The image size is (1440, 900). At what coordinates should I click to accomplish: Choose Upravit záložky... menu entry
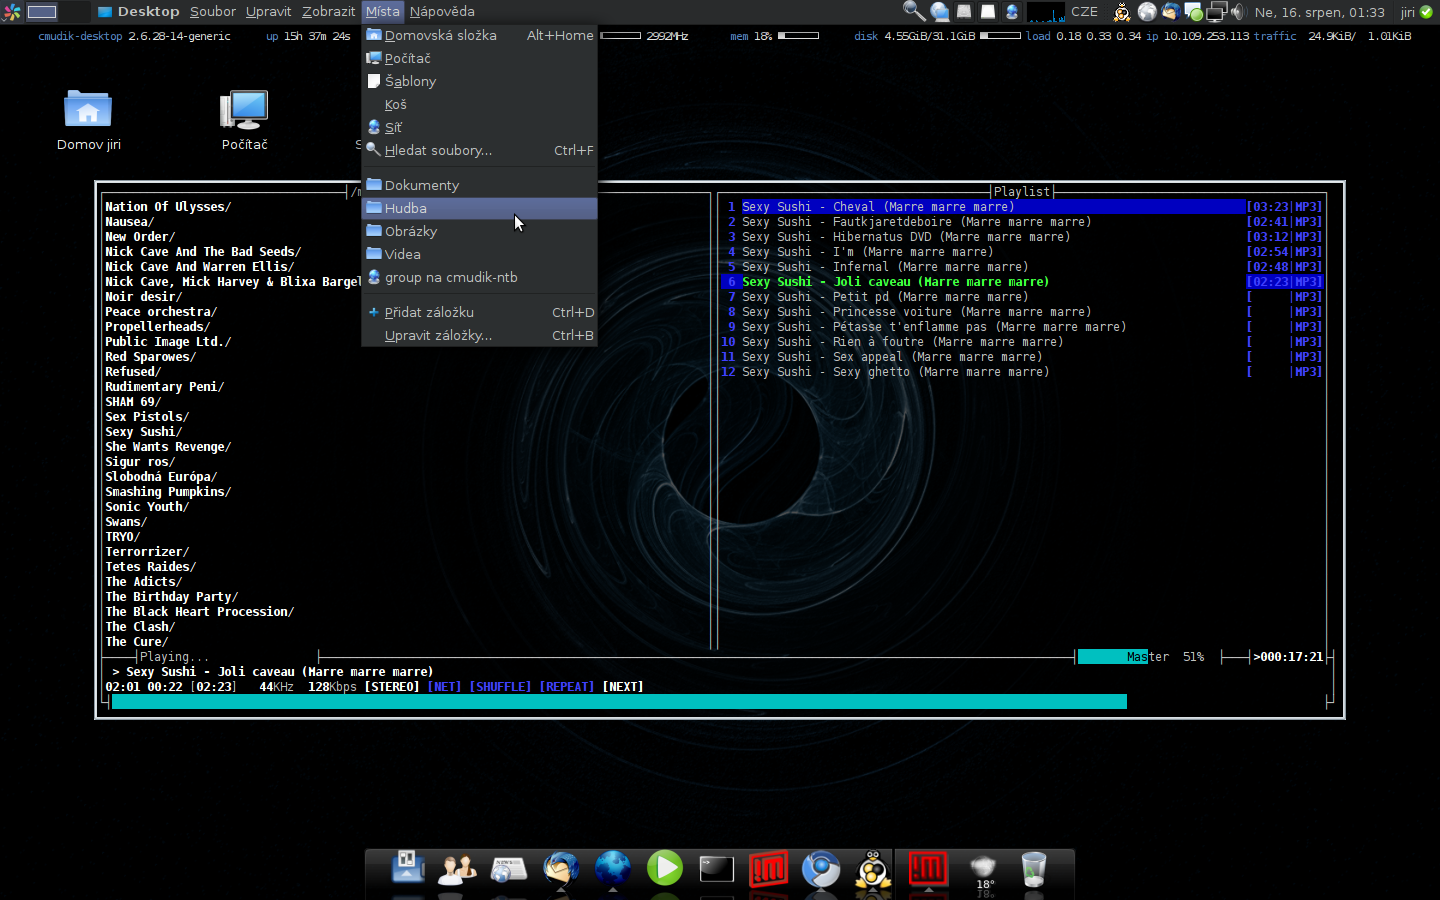[479, 335]
